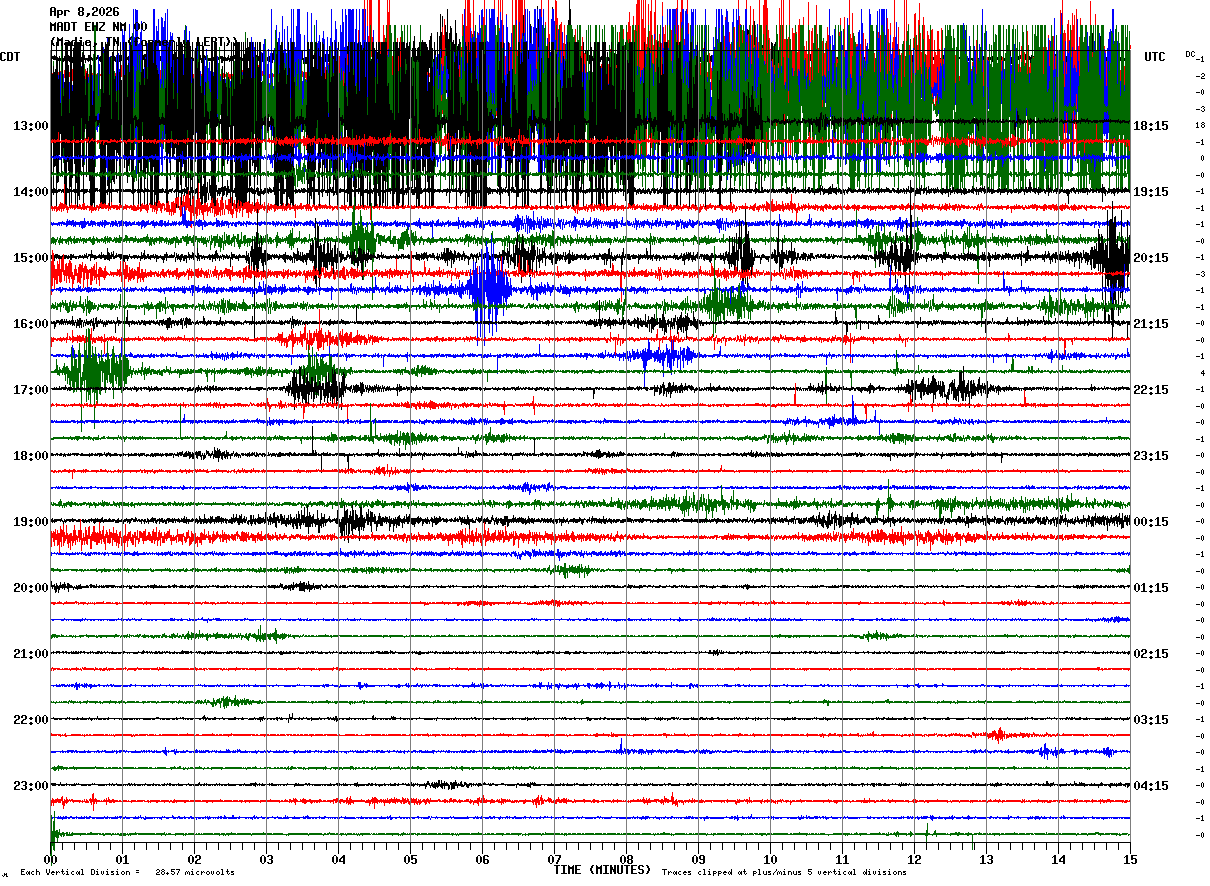Select the 18:00 CDT row label
1210x886 pixels.
31,456
